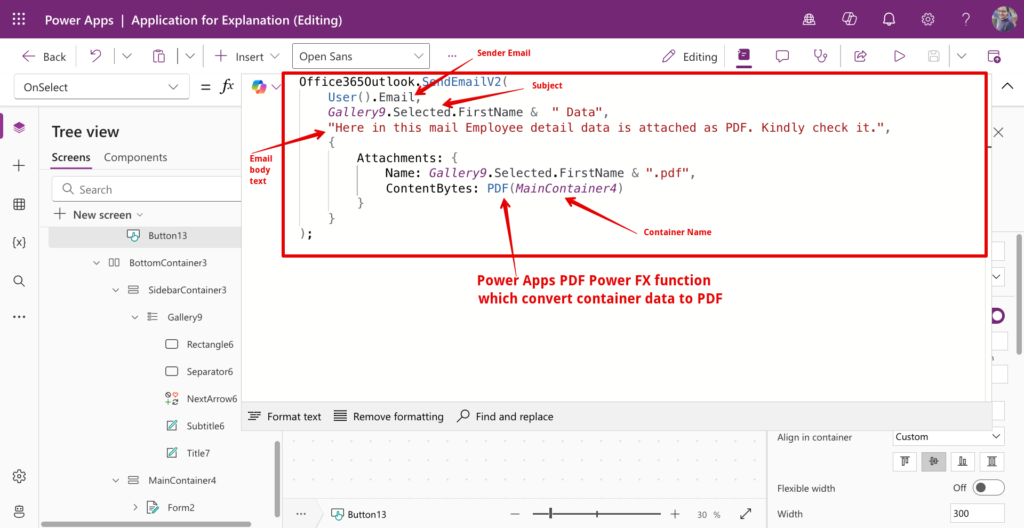Toggle the formula notes icon
Image resolution: width=1024 pixels, height=528 pixels.
tap(743, 56)
